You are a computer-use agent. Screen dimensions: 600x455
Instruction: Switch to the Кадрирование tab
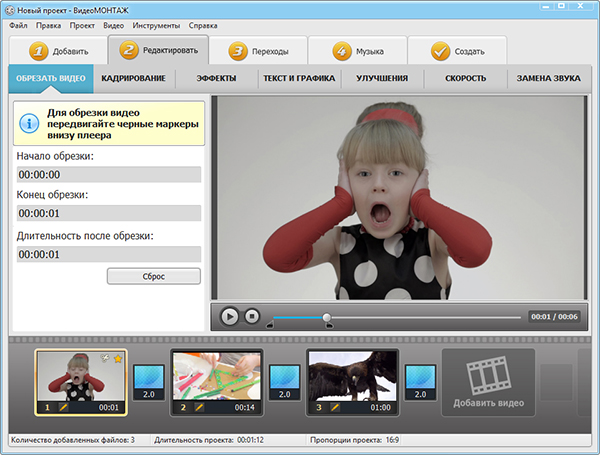tap(133, 78)
